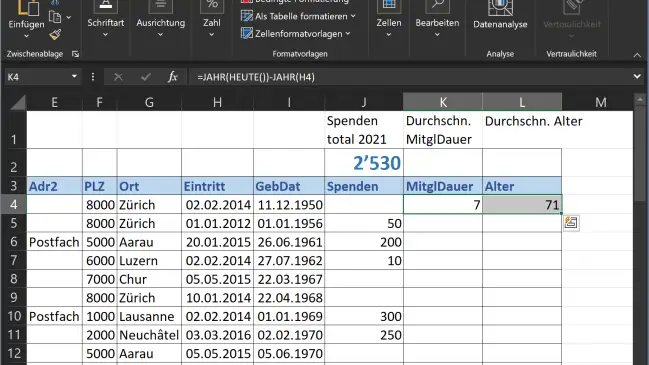This screenshot has width=649, height=365.
Task: Click the Einfügen paste clipboard icon
Action: (28, 8)
